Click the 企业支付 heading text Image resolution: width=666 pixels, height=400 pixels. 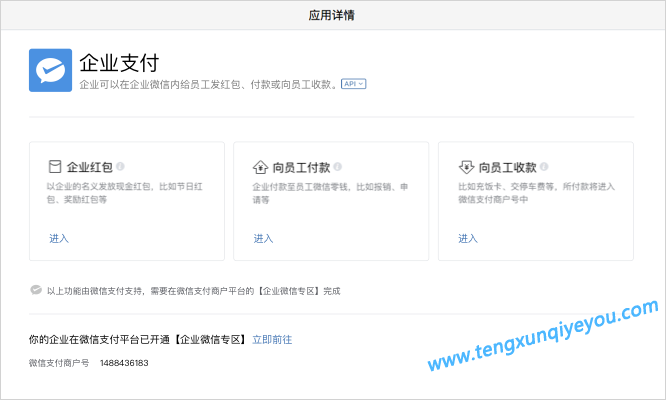(119, 63)
